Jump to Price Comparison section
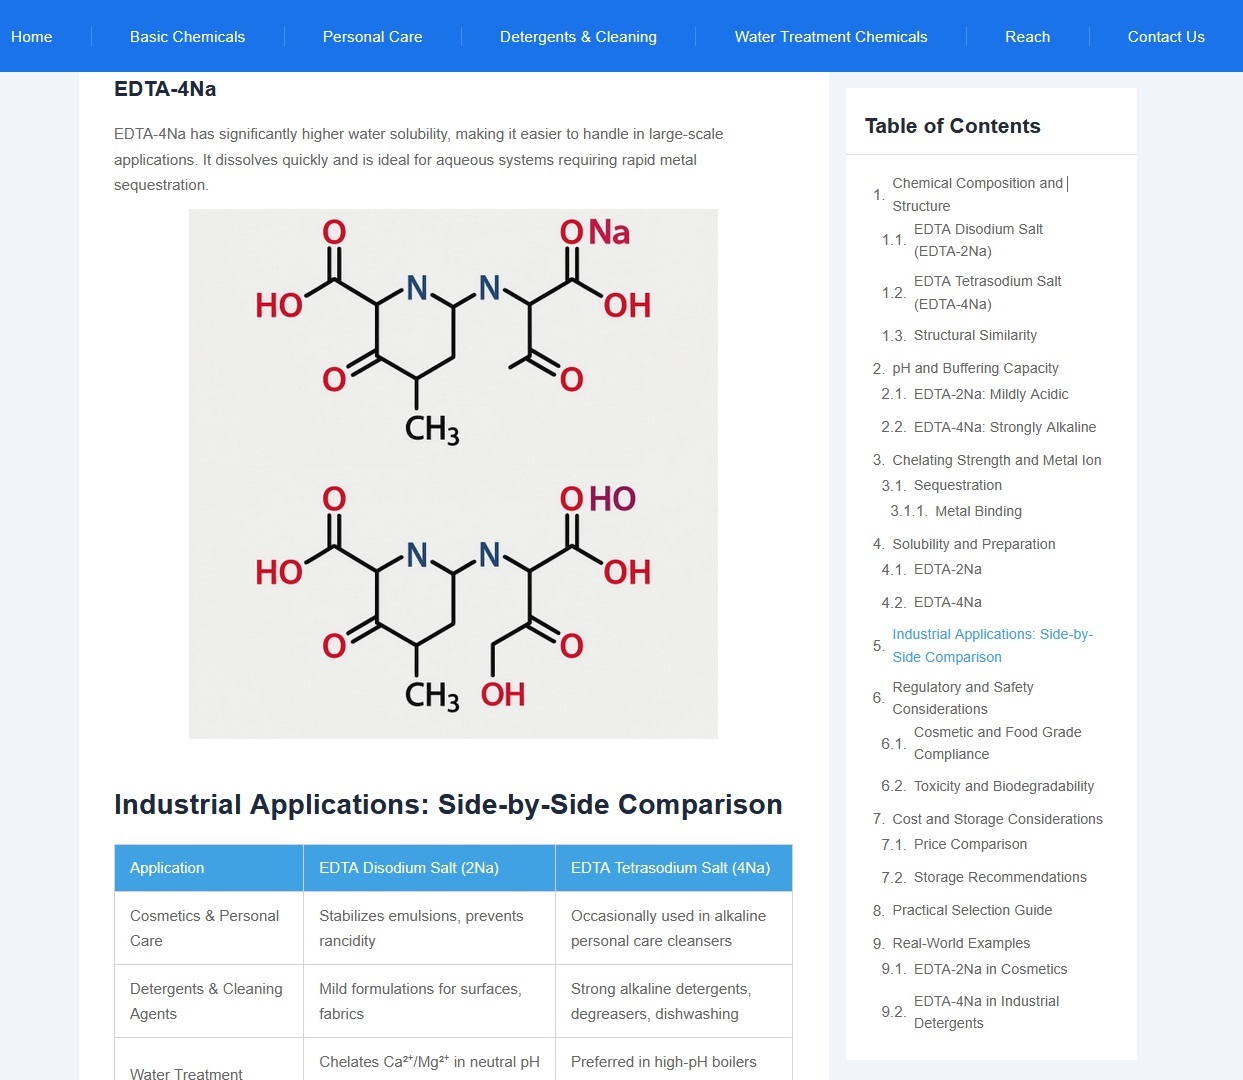Screen dimensions: 1243x1080 coord(969,844)
